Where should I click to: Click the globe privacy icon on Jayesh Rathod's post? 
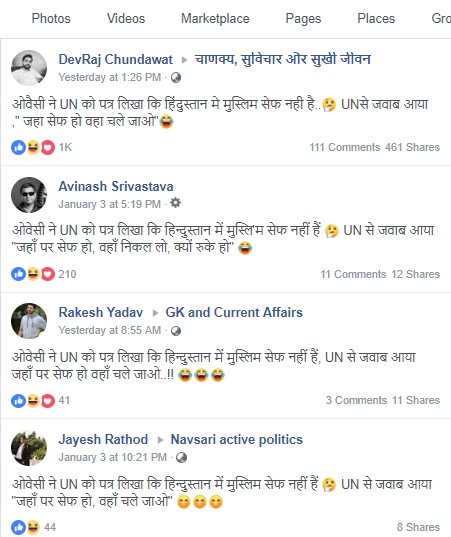click(181, 458)
